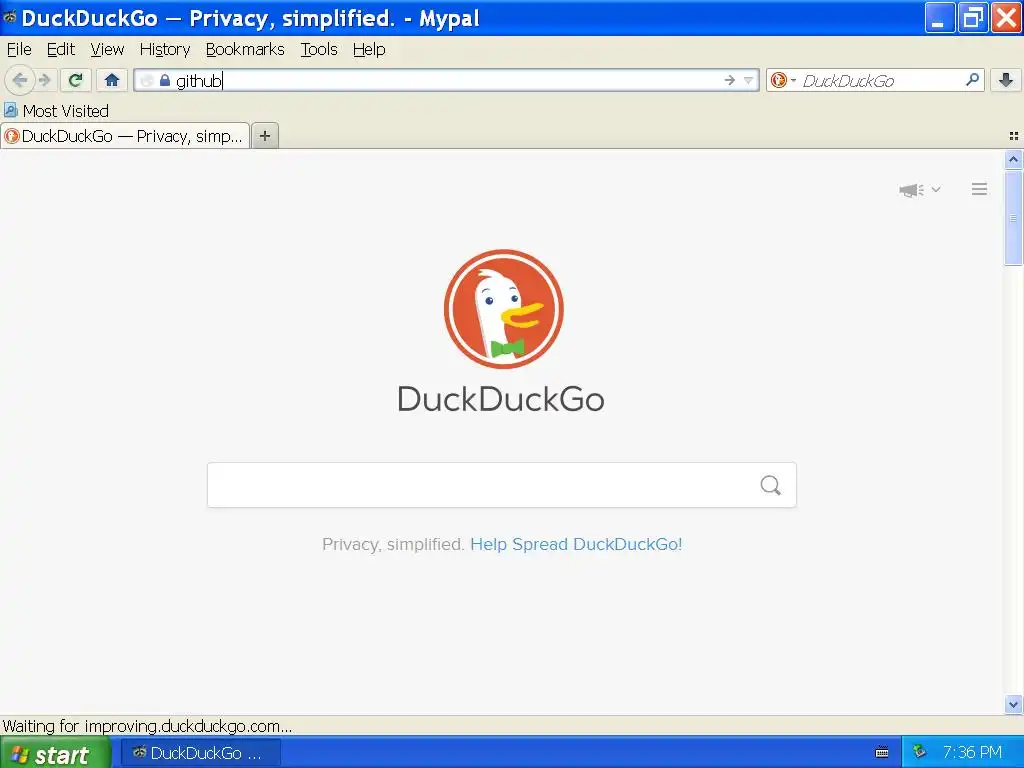The image size is (1024, 768).
Task: Click the scrollbar down arrow
Action: tap(1014, 704)
